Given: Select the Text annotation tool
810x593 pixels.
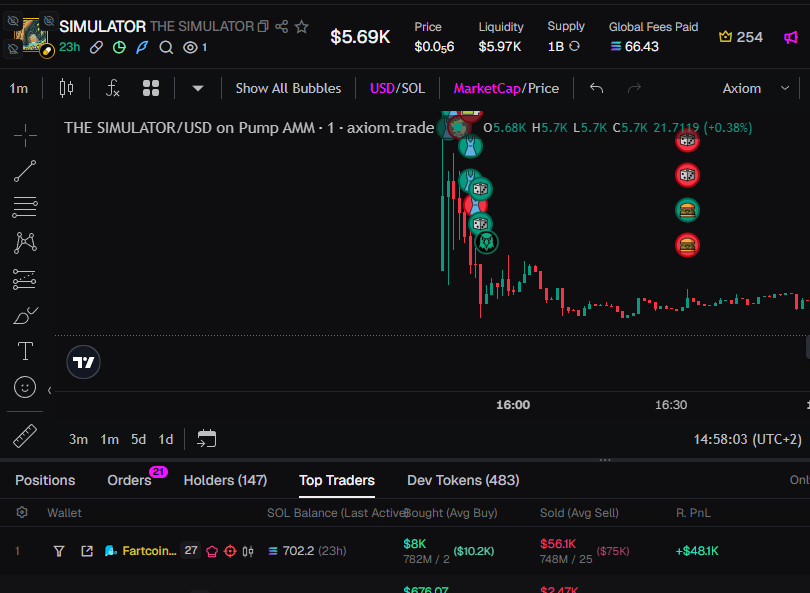Looking at the screenshot, I should pyautogui.click(x=25, y=351).
